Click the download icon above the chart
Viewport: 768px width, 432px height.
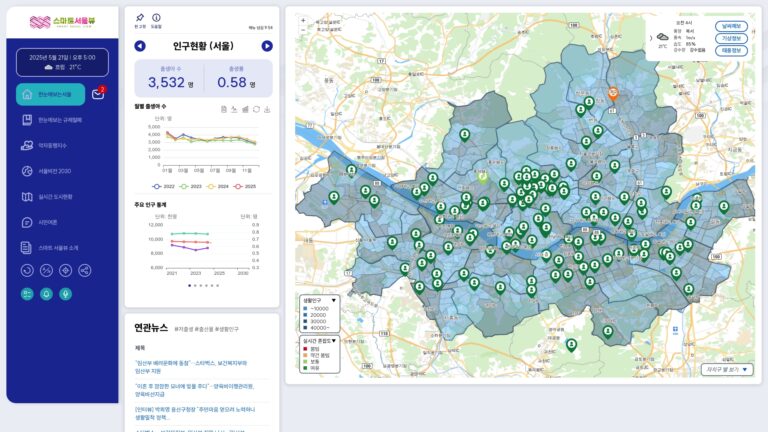(x=267, y=109)
